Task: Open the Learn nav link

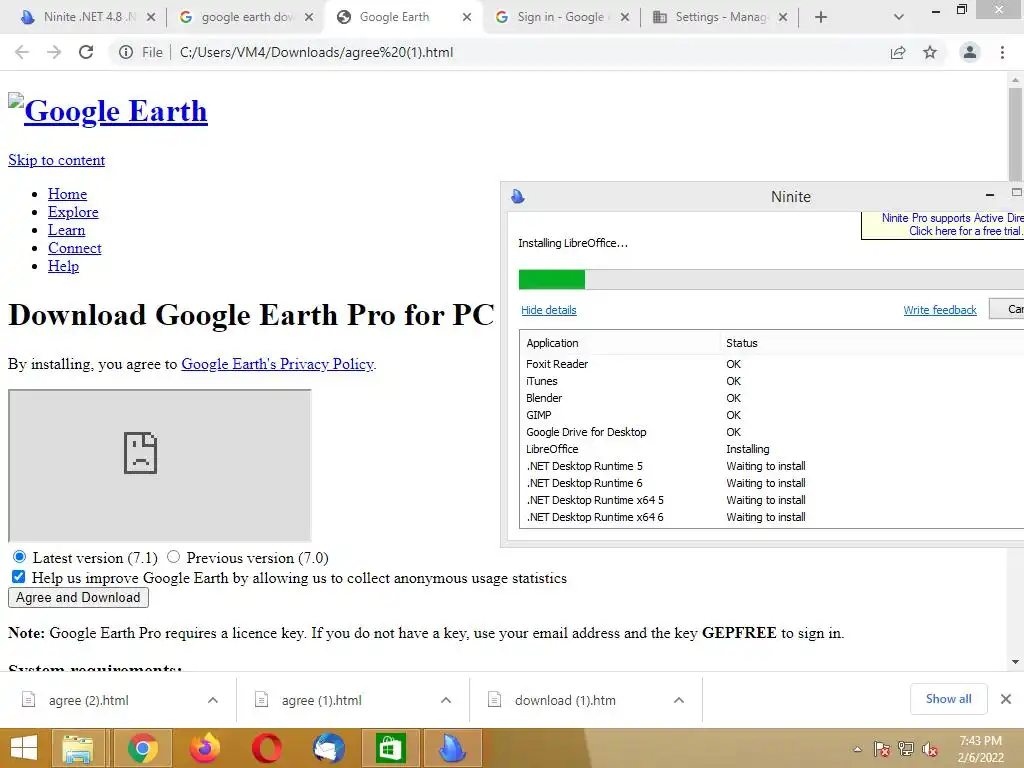Action: (67, 230)
